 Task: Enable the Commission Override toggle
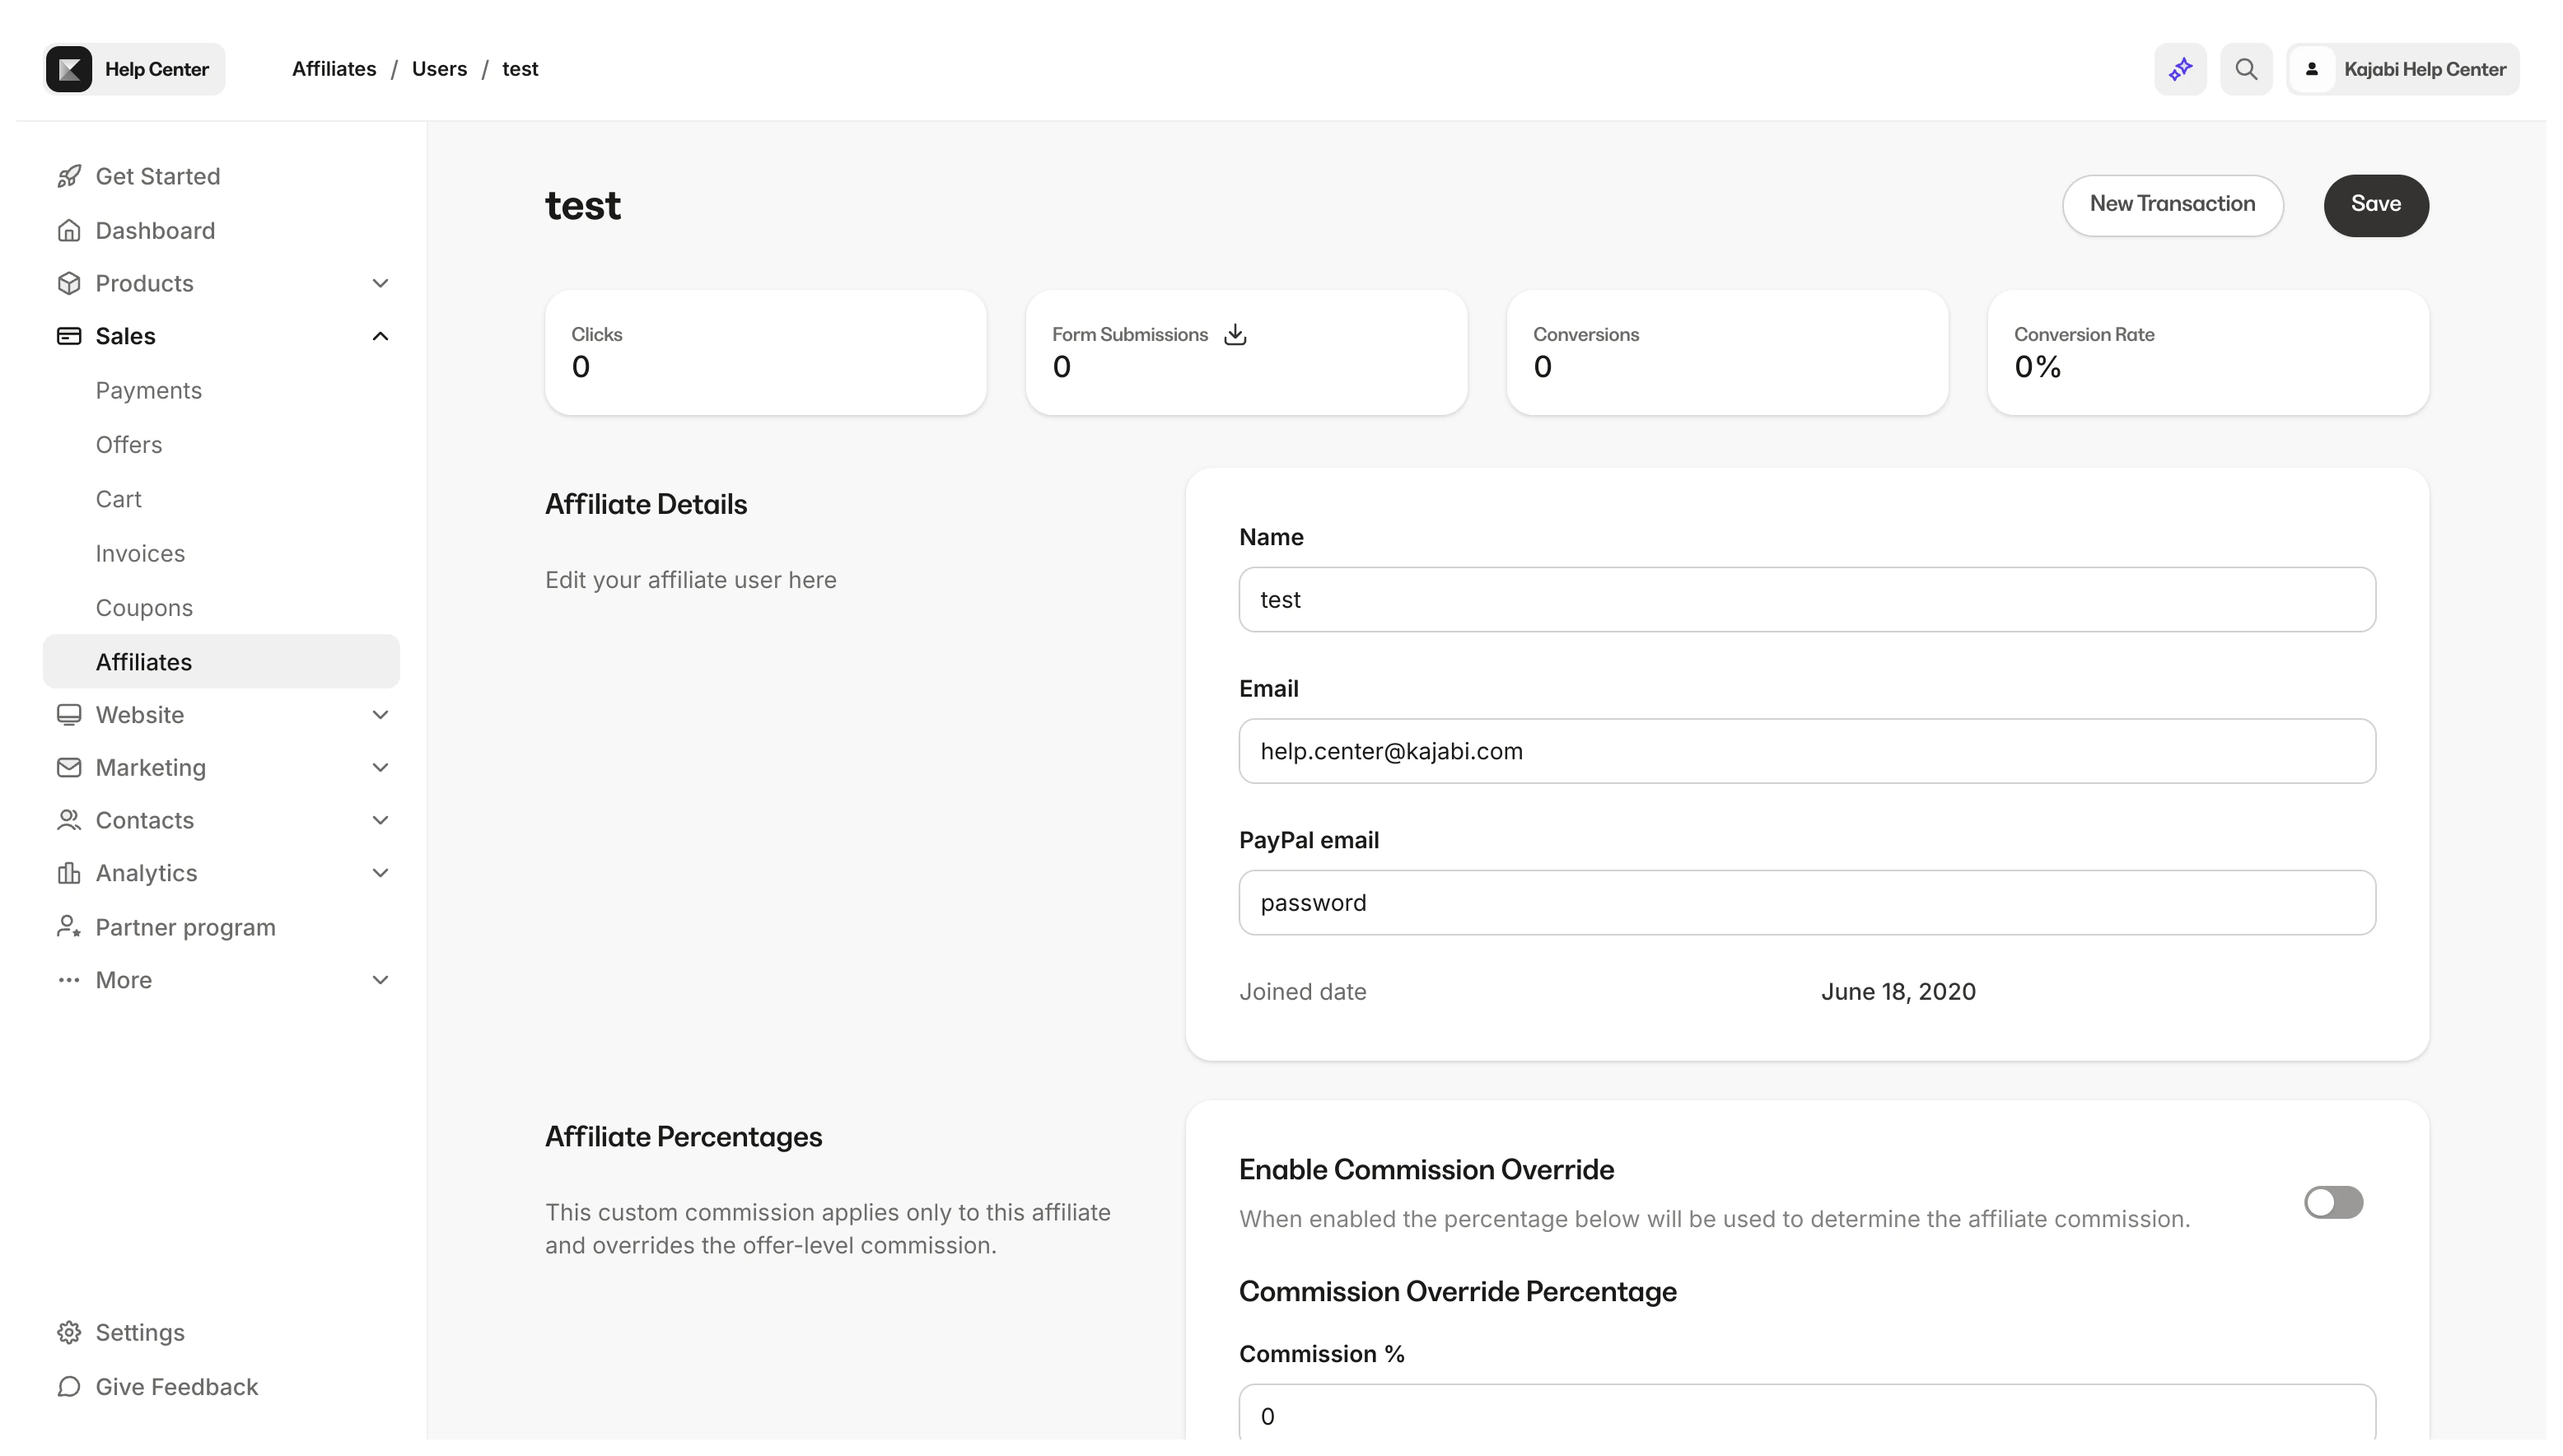[x=2333, y=1202]
